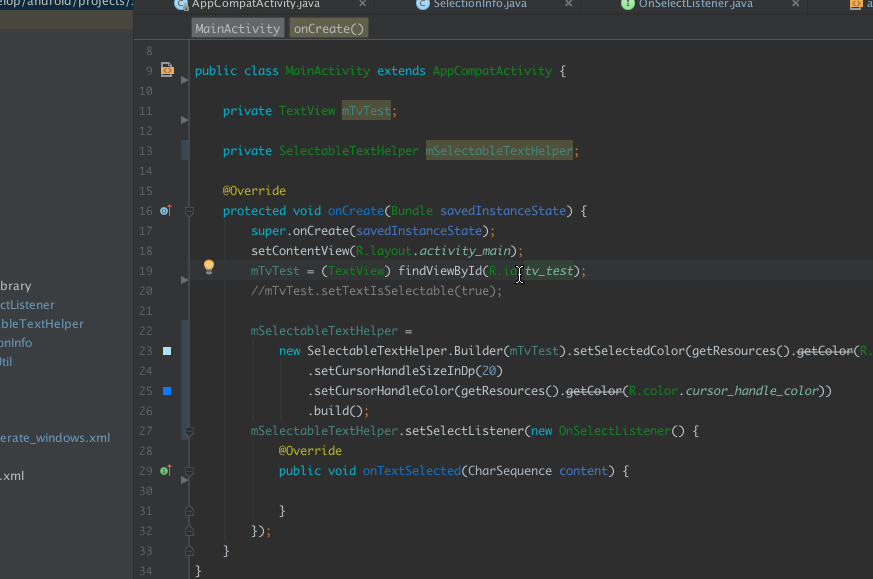Click the related XML file icon on line 9
This screenshot has height=579, width=873.
pos(167,70)
